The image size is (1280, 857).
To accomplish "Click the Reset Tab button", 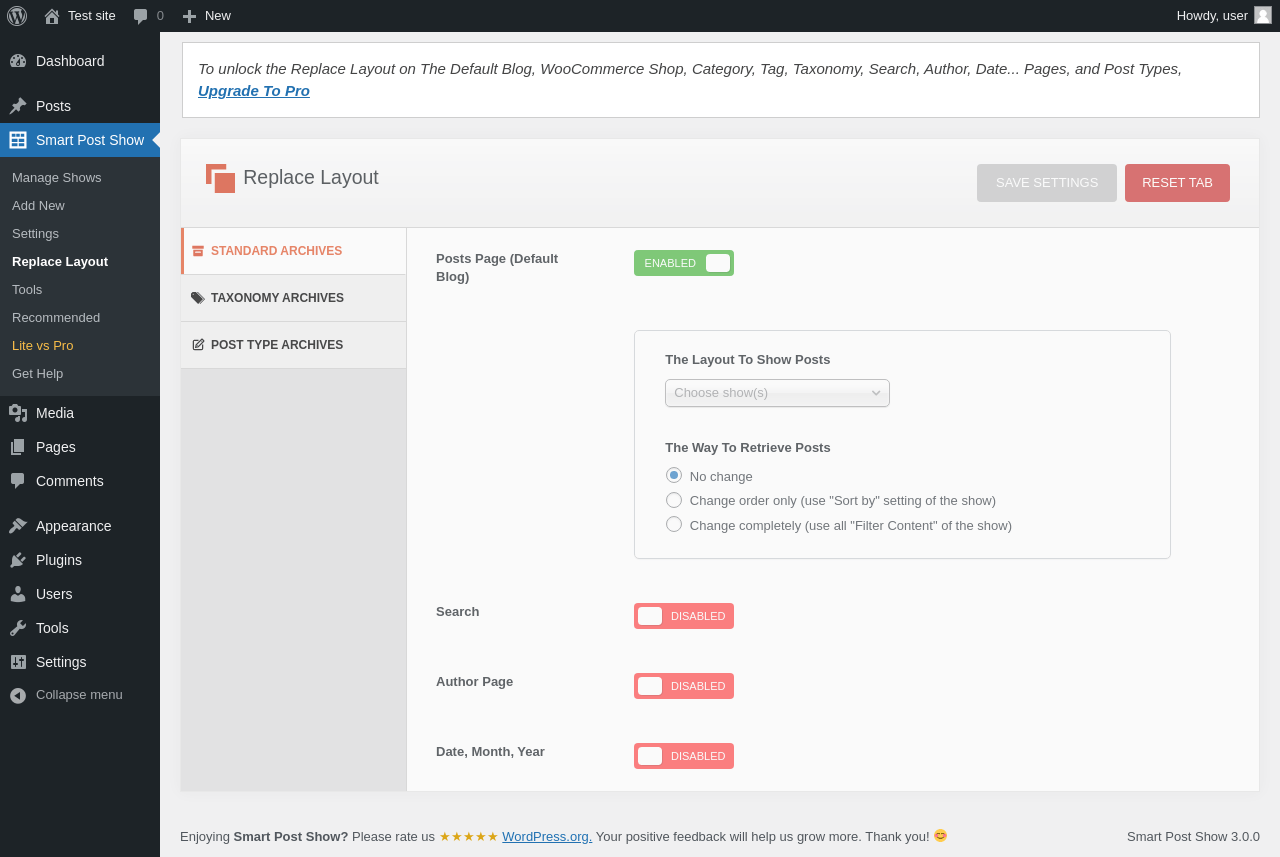I will point(1177,183).
